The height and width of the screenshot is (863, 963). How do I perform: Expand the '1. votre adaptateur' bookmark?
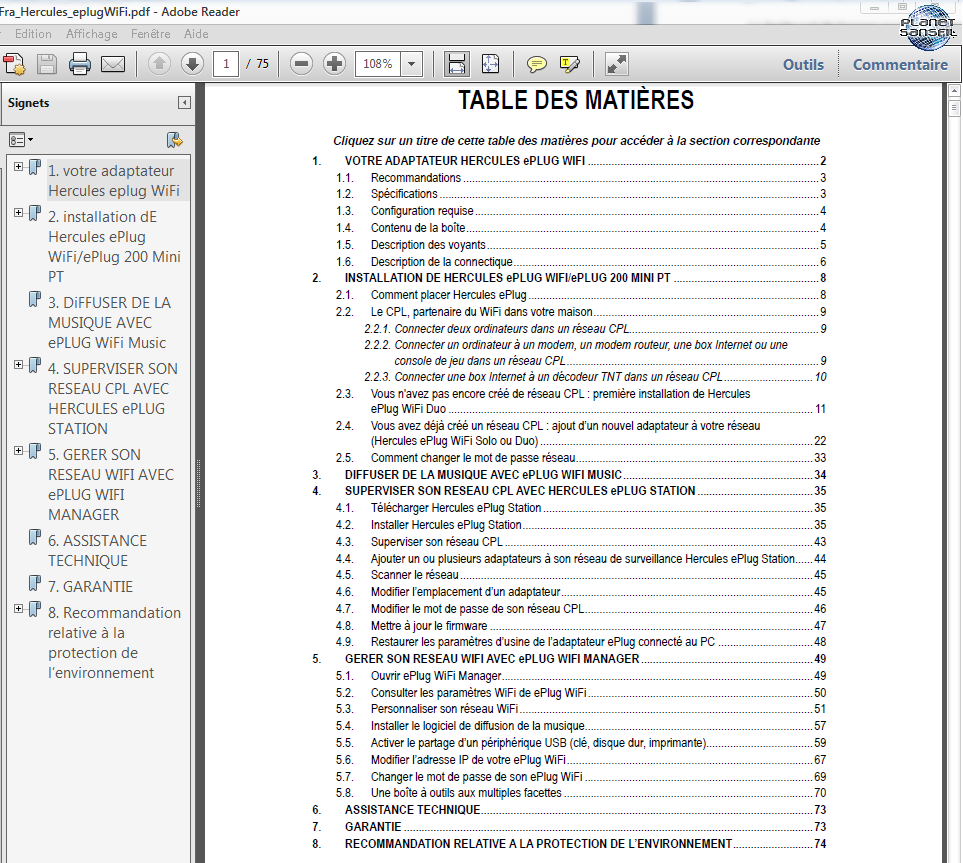[x=19, y=166]
